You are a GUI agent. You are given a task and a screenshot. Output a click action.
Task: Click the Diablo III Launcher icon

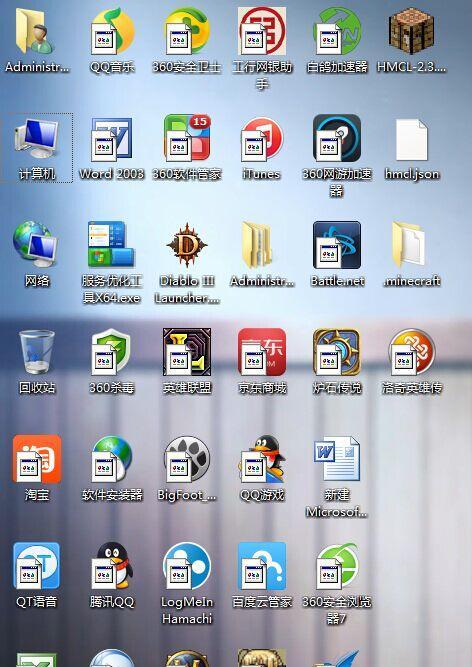pos(187,246)
